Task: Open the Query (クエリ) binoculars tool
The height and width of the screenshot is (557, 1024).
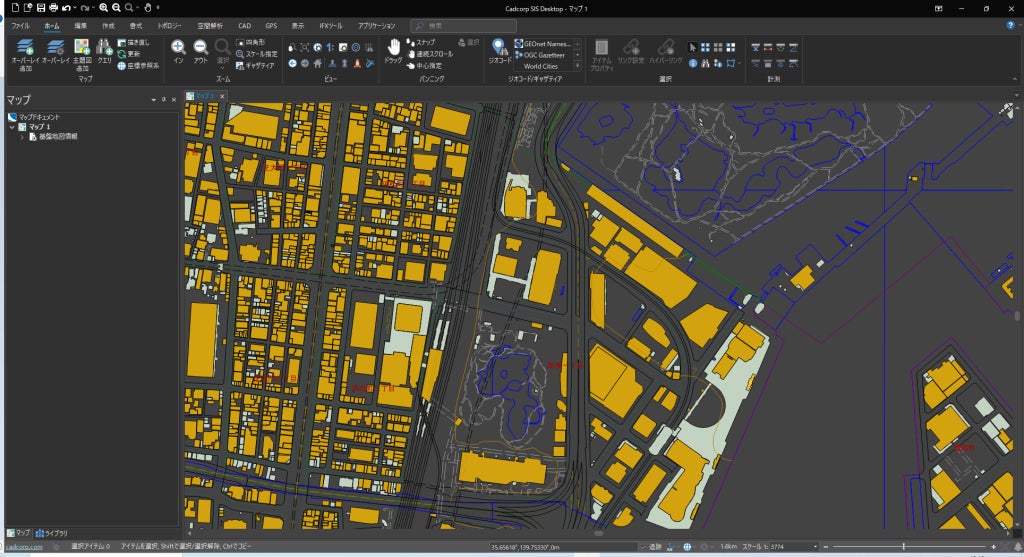Action: pyautogui.click(x=104, y=48)
